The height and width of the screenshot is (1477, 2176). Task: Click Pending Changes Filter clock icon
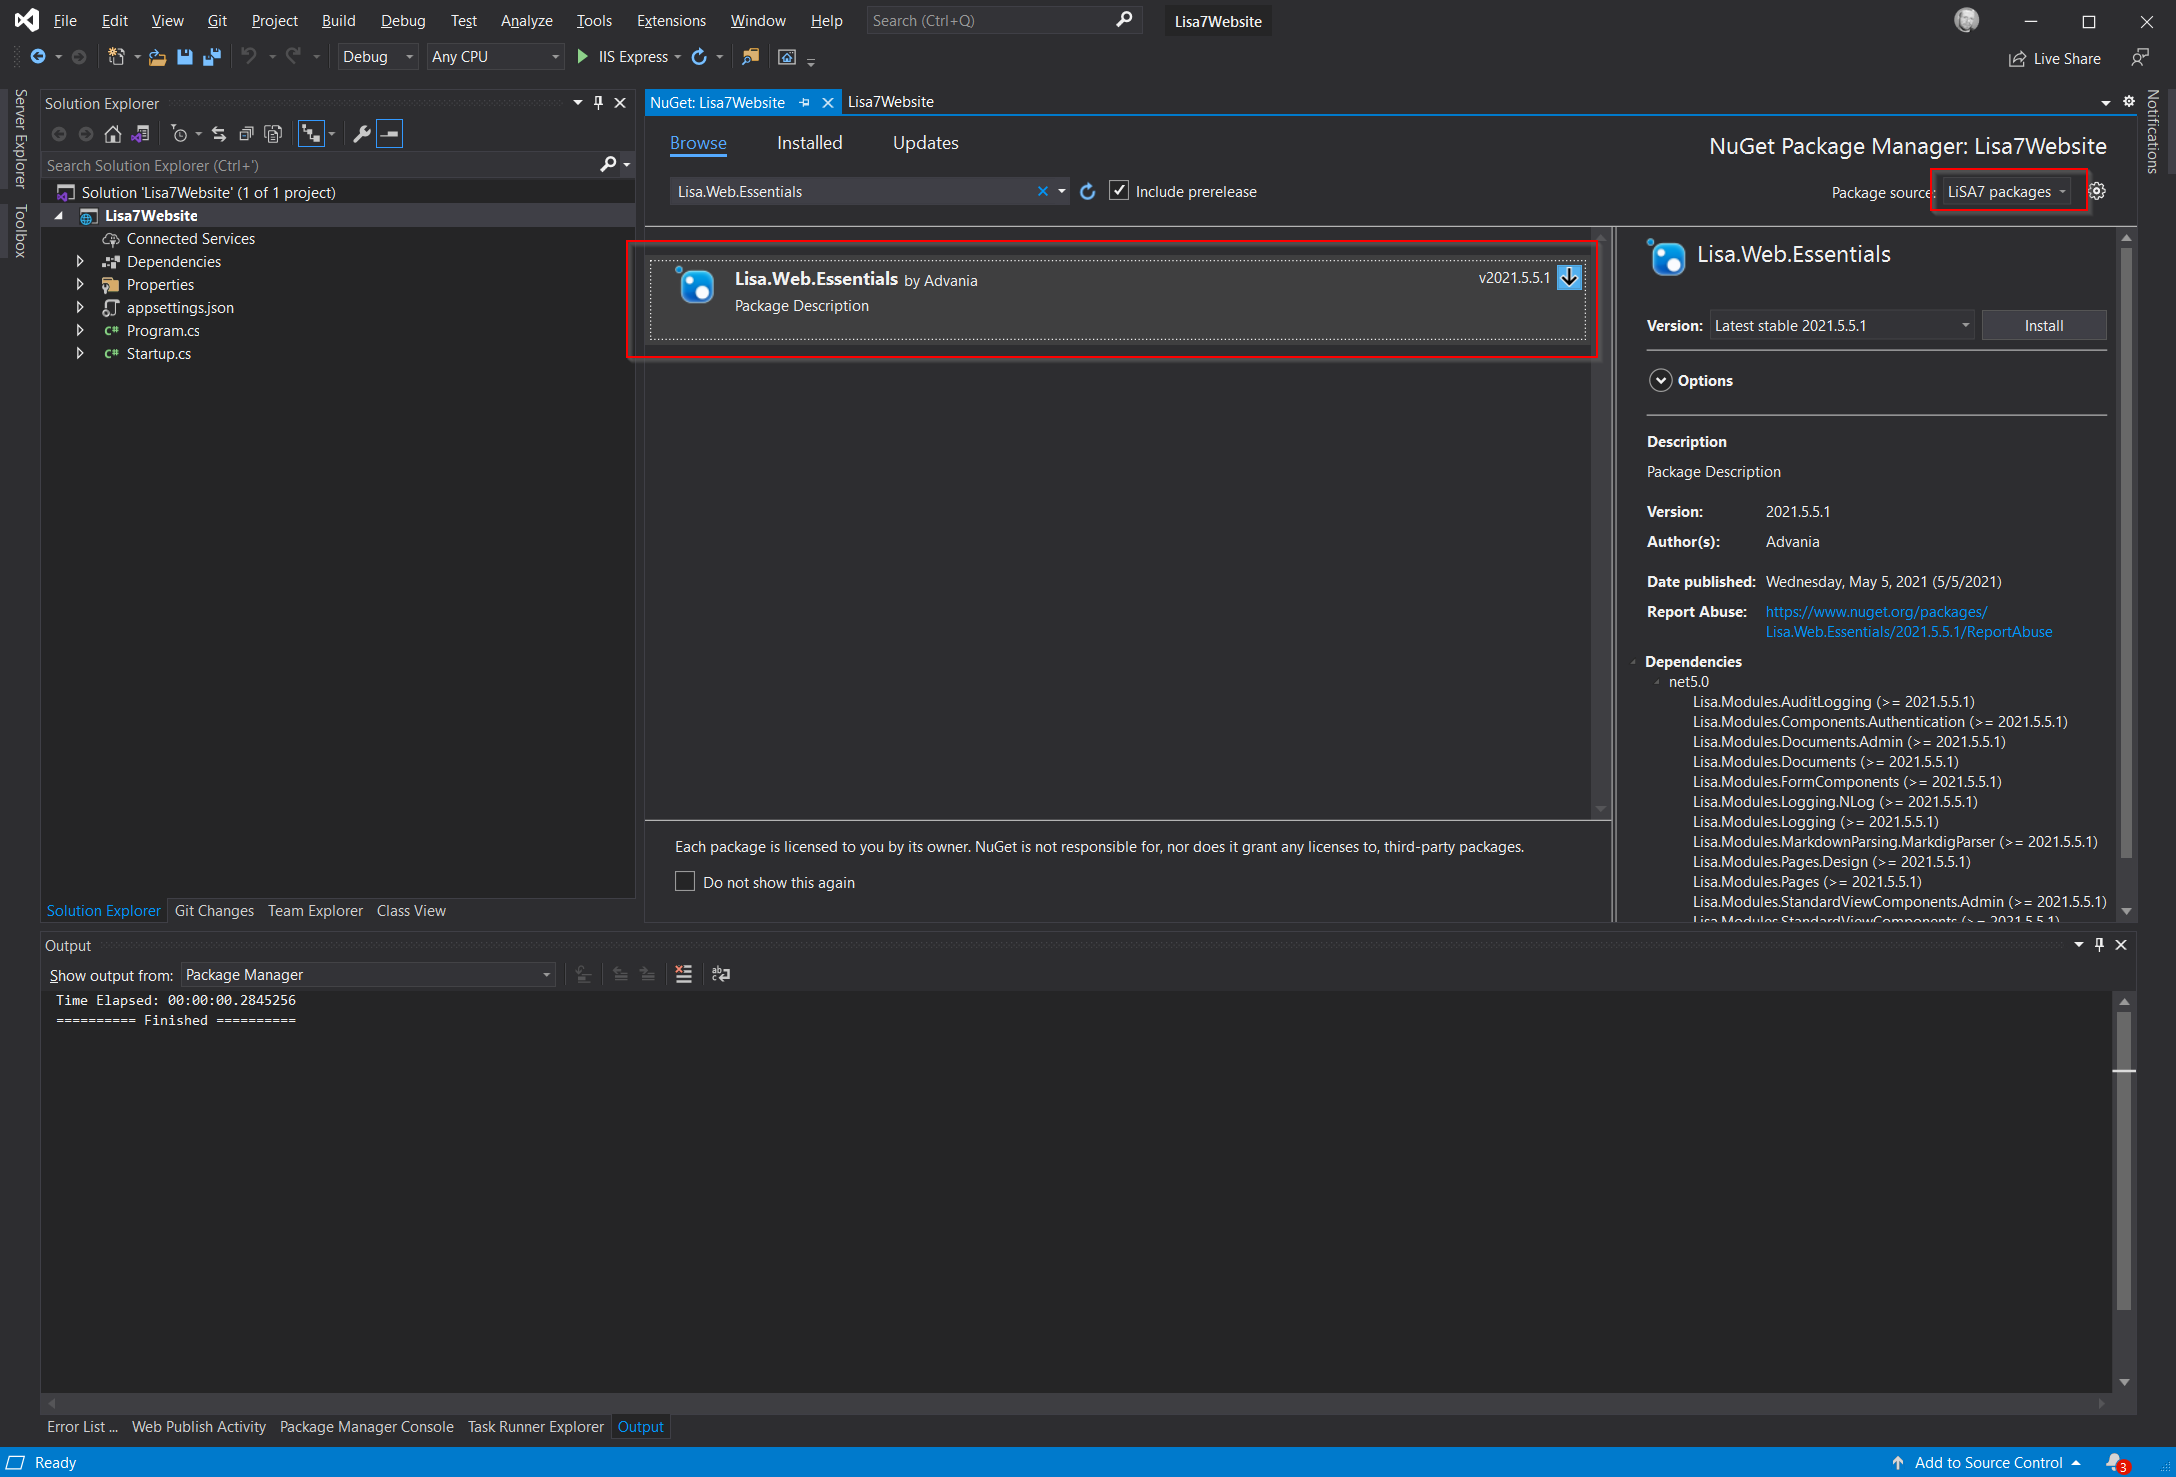click(x=179, y=134)
